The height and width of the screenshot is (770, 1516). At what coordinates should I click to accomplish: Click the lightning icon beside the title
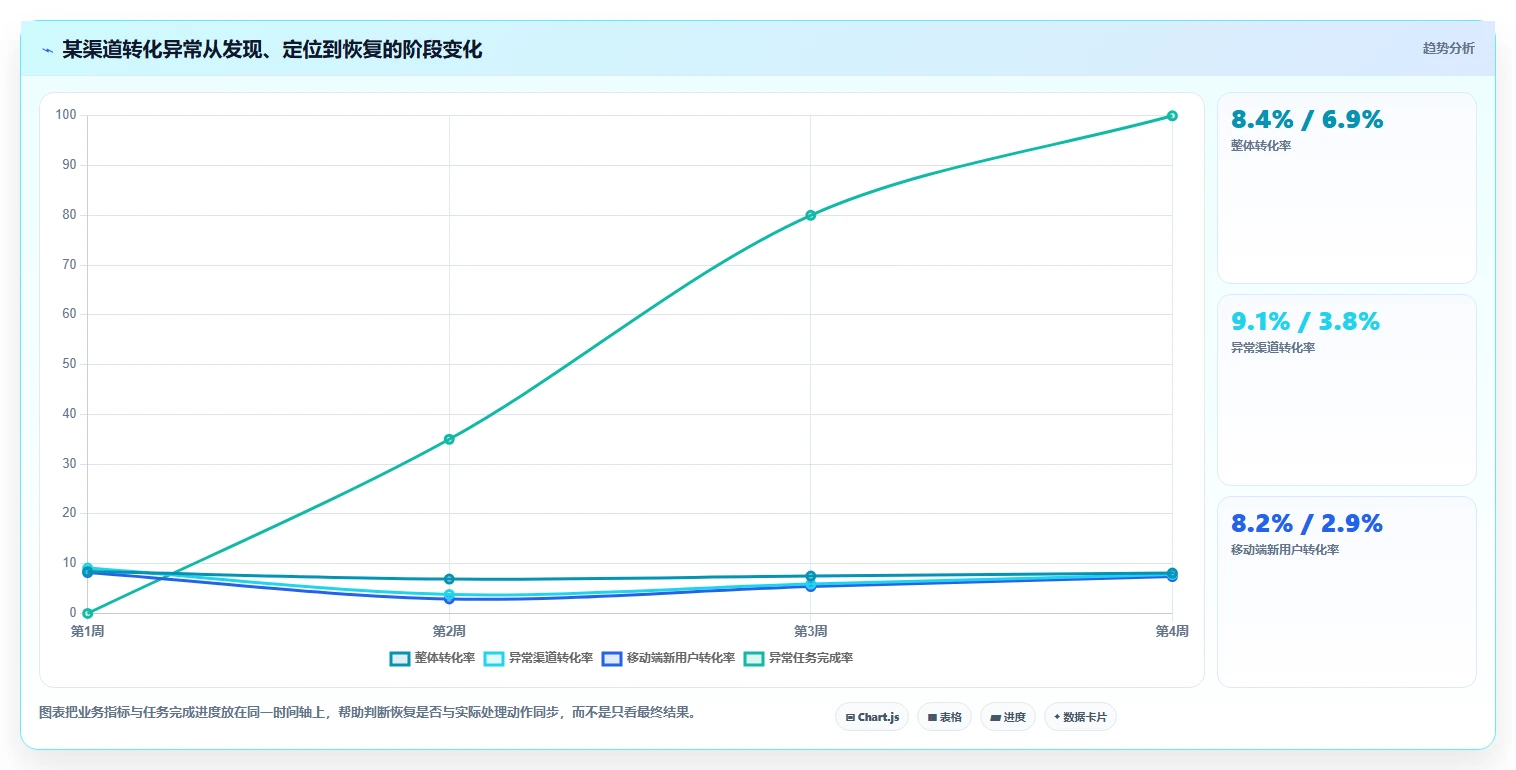pyautogui.click(x=48, y=50)
